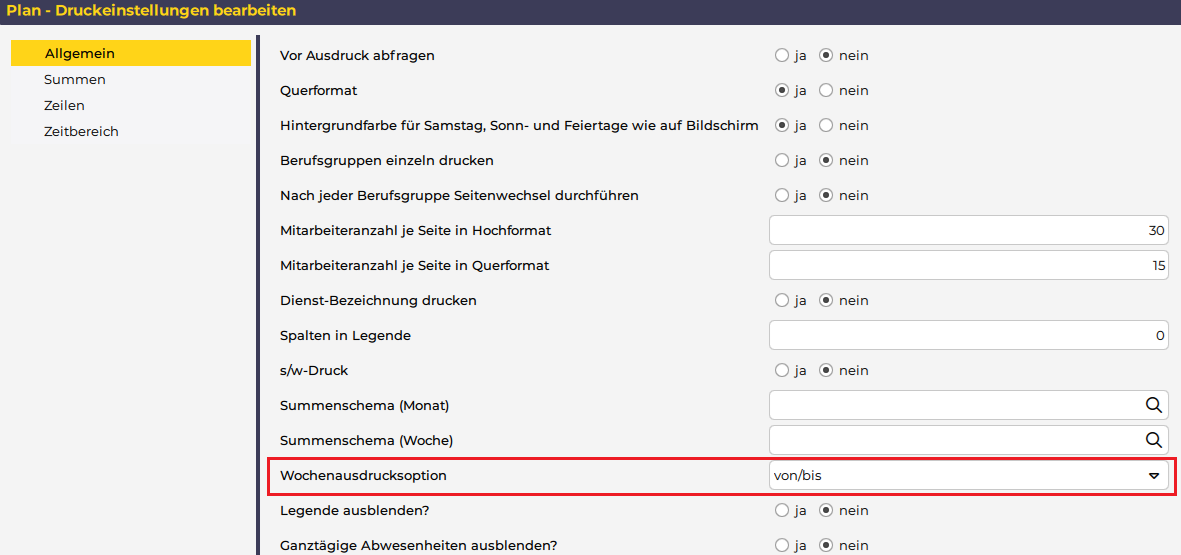Open search for Summenschema (Monat)
The height and width of the screenshot is (555, 1181).
(1153, 405)
